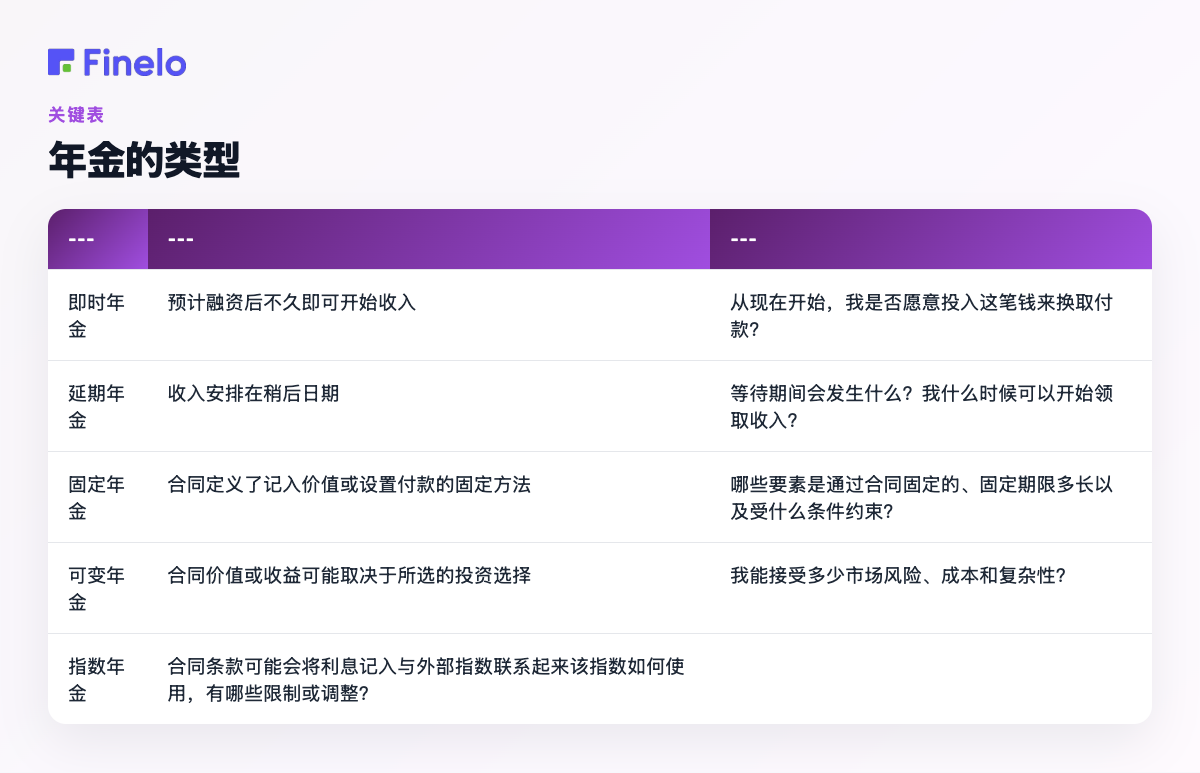Click the cell 预计融资后不久即可开始收入
Image resolution: width=1200 pixels, height=773 pixels.
coord(292,303)
